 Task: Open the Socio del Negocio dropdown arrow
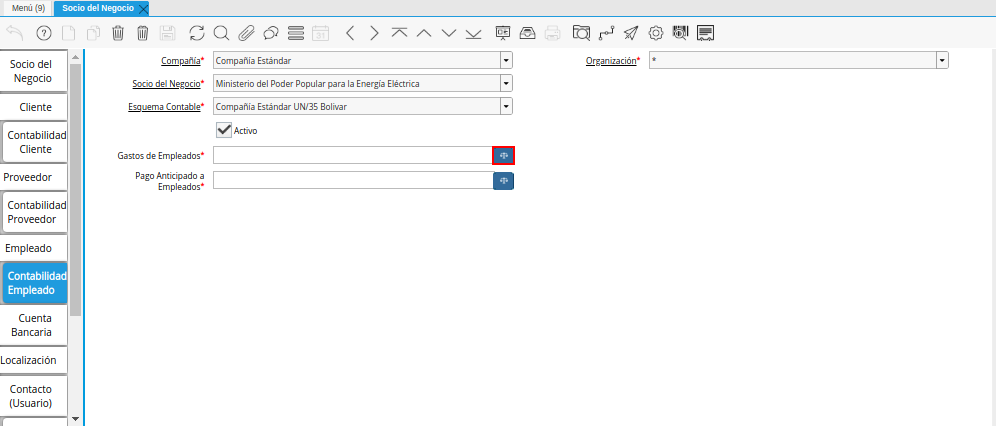tap(506, 84)
